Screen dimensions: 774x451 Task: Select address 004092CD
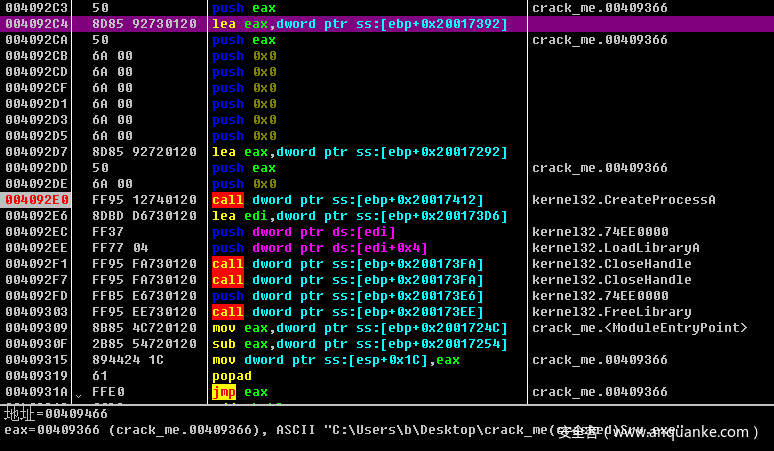click(x=36, y=72)
